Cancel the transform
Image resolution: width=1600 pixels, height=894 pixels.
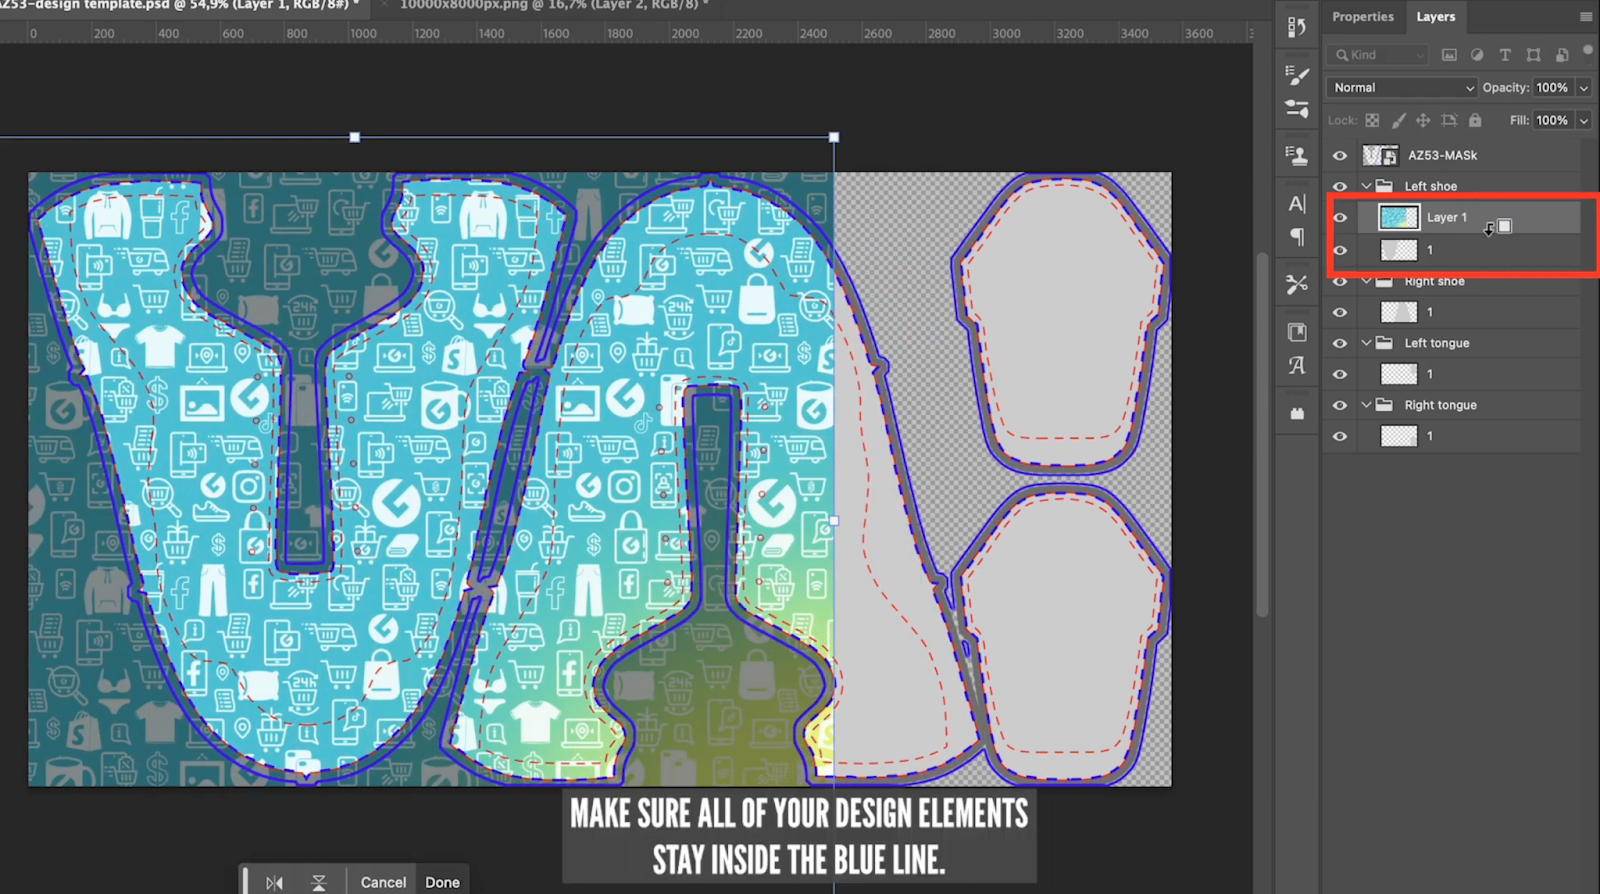click(383, 882)
